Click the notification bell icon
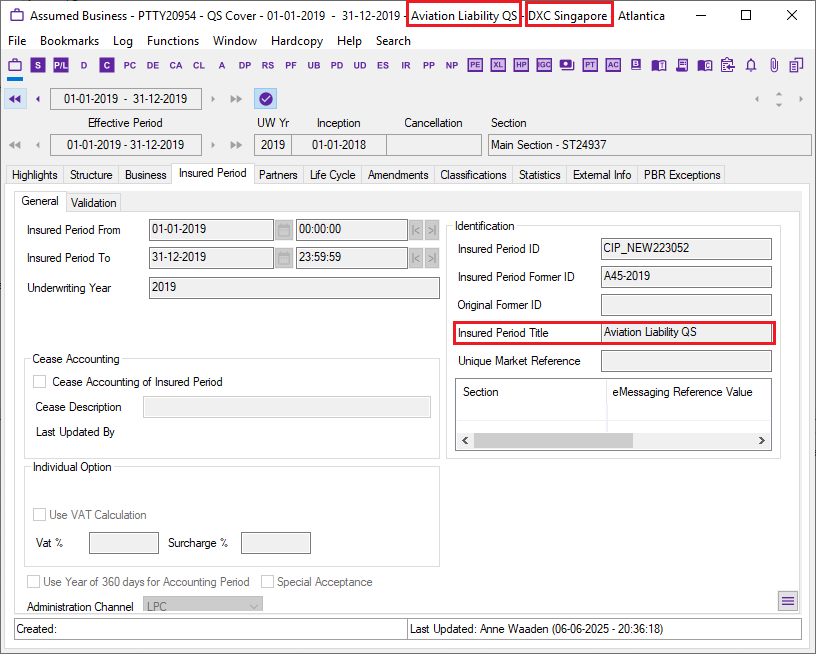Image resolution: width=816 pixels, height=654 pixels. [751, 65]
